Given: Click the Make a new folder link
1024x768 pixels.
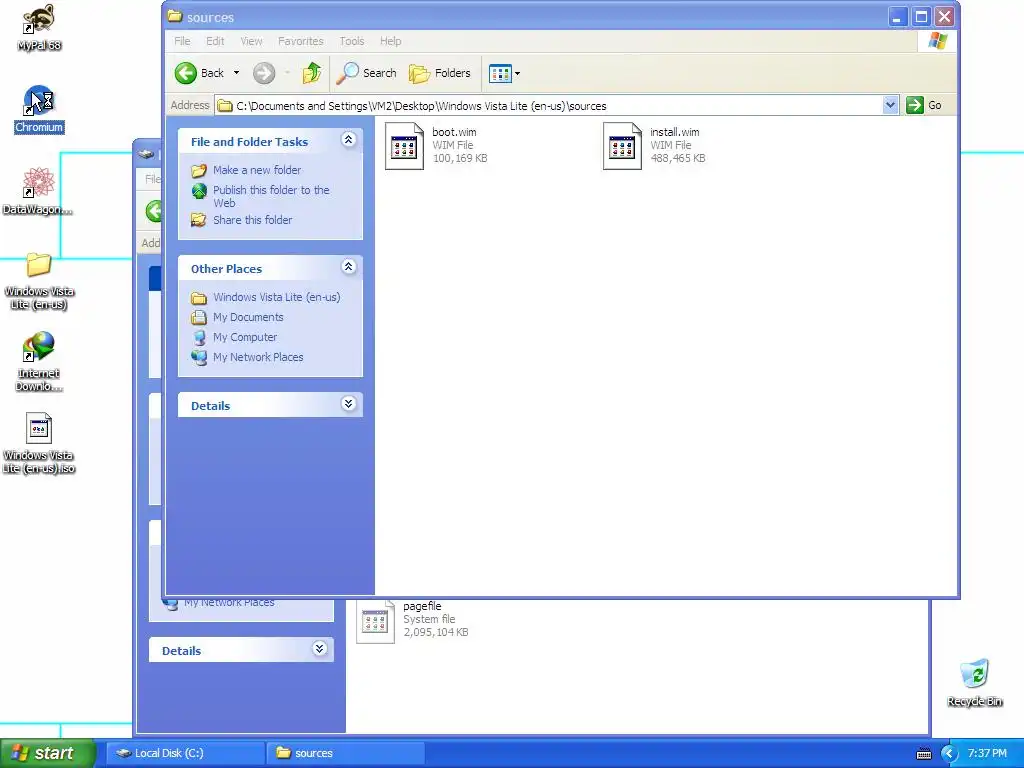Looking at the screenshot, I should coord(257,170).
